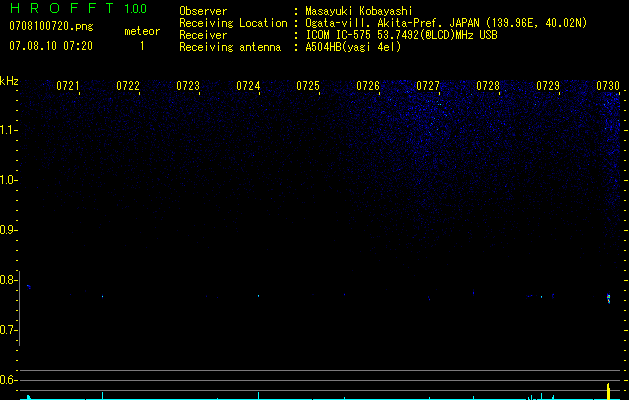Click the 1.0 kHz axis label
629x400 pixels.
(x=8, y=180)
